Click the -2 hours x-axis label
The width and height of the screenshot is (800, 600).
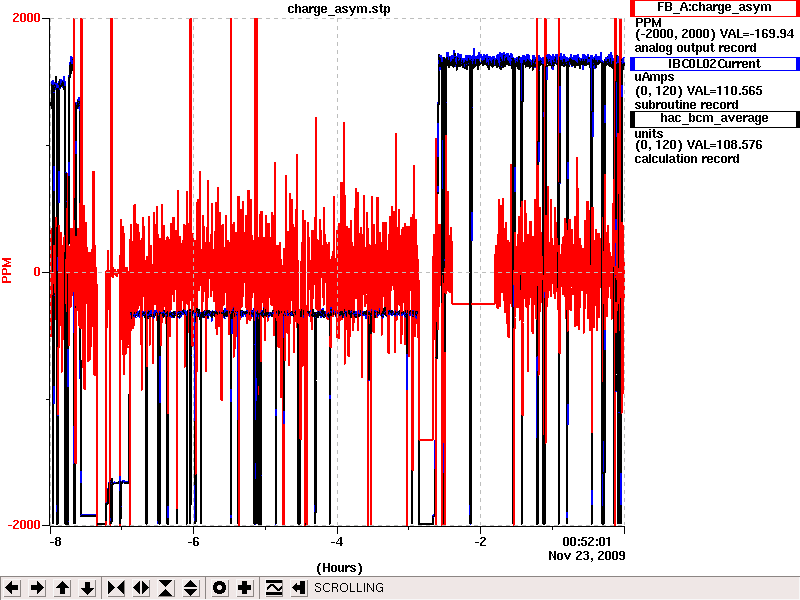[480, 541]
